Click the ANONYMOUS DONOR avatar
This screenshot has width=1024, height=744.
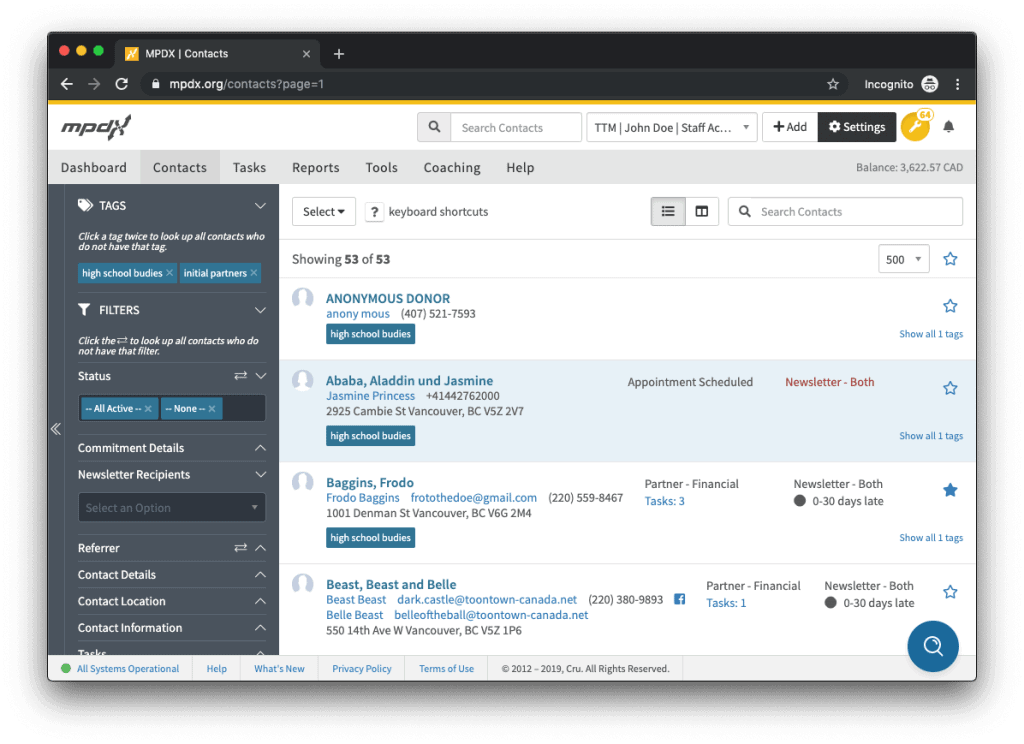302,299
